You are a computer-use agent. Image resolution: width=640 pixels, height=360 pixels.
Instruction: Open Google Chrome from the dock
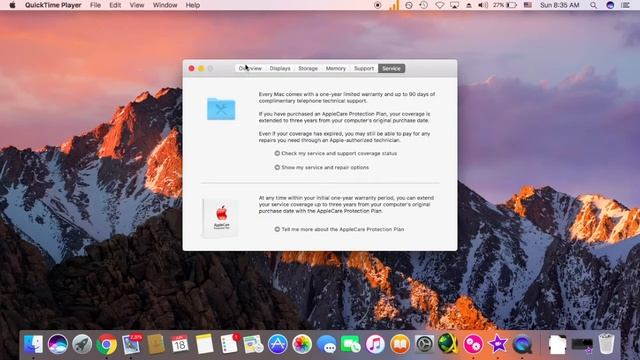[107, 344]
